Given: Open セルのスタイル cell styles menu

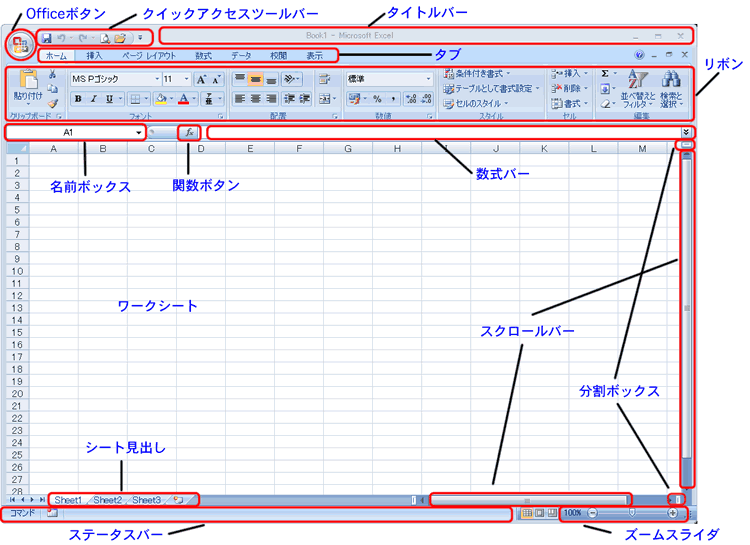Looking at the screenshot, I should (x=475, y=103).
